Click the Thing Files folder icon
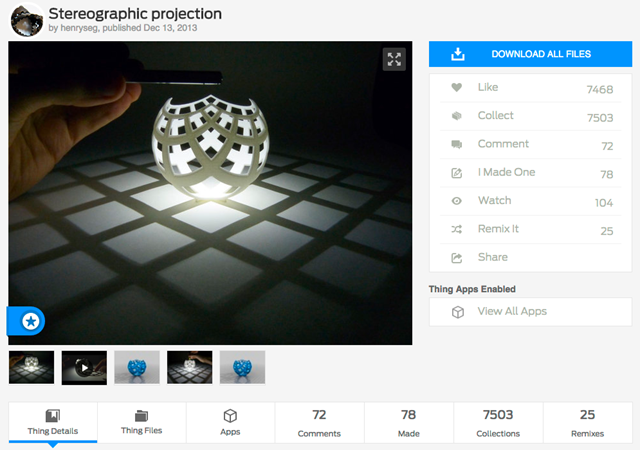This screenshot has height=450, width=640. coord(141,416)
